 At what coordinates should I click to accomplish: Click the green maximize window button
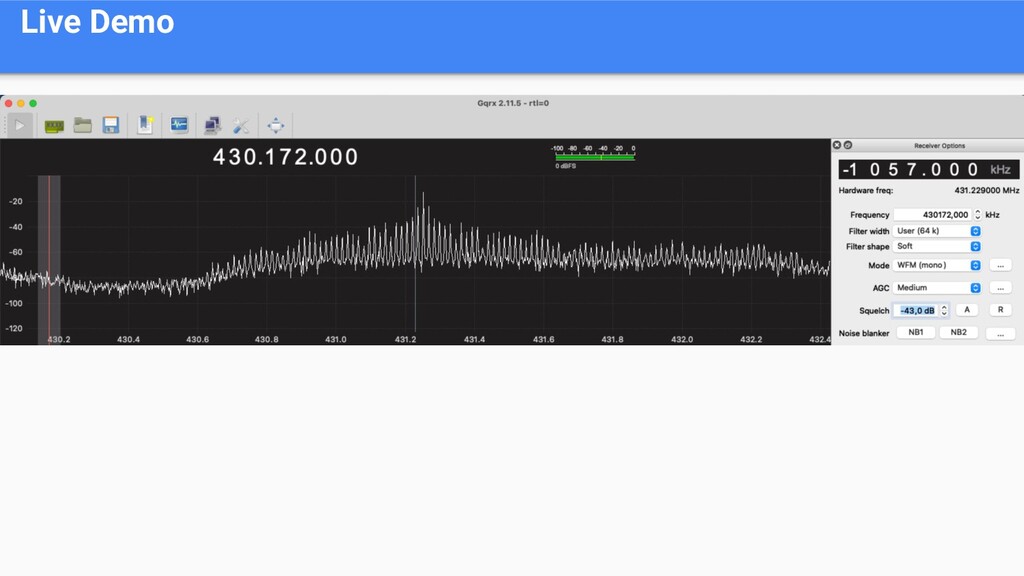coord(33,103)
